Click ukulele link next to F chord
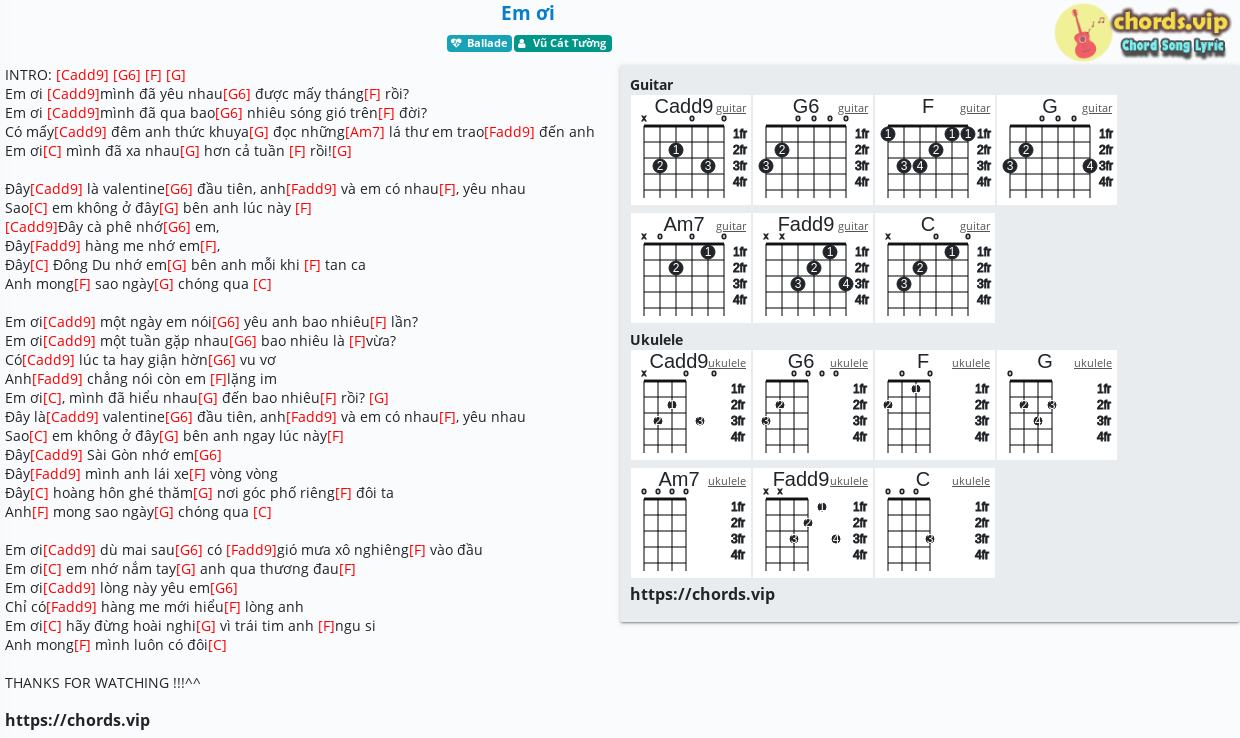 (971, 363)
